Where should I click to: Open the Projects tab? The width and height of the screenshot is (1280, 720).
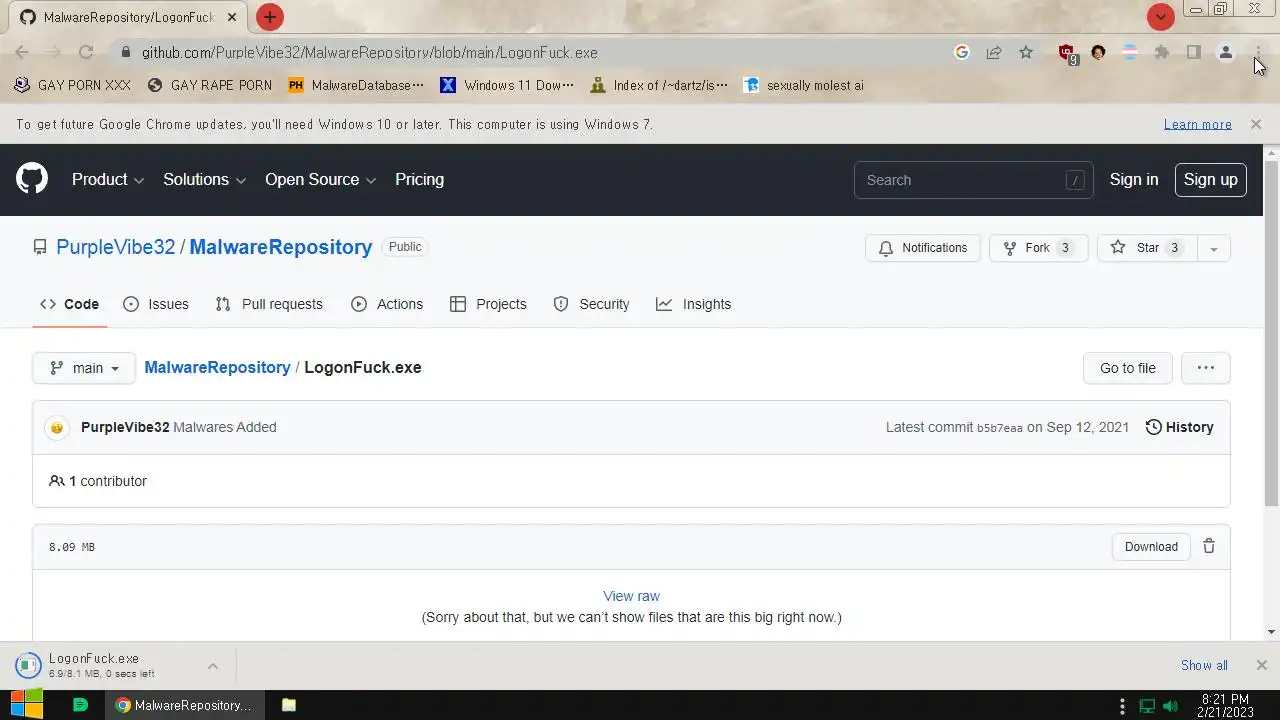click(x=488, y=304)
